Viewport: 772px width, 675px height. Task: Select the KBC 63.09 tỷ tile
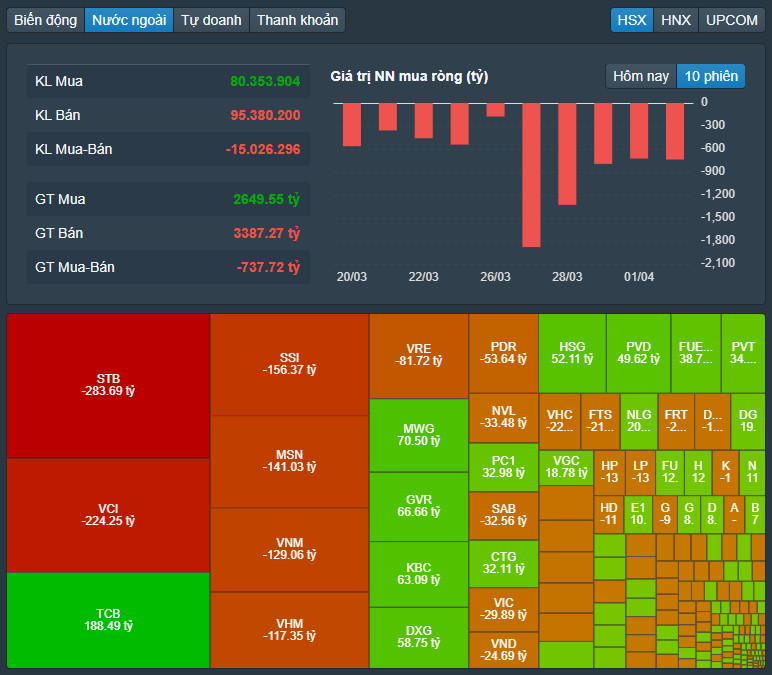[x=418, y=574]
